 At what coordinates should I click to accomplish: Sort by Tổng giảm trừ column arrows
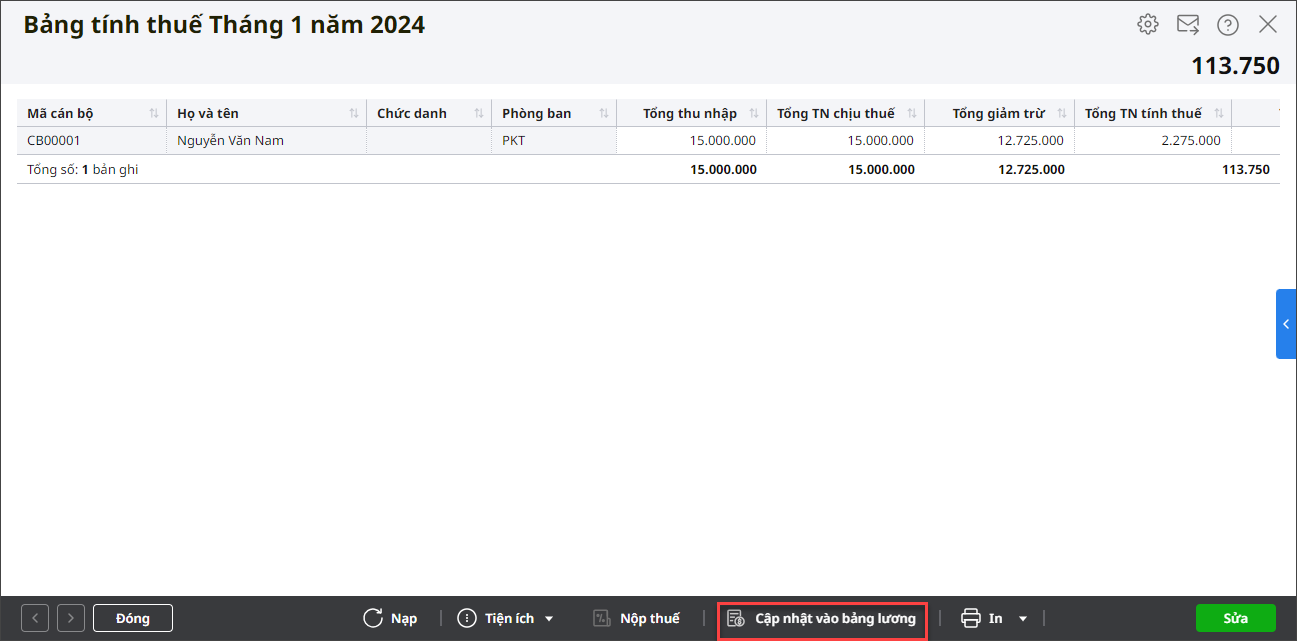tap(1061, 113)
